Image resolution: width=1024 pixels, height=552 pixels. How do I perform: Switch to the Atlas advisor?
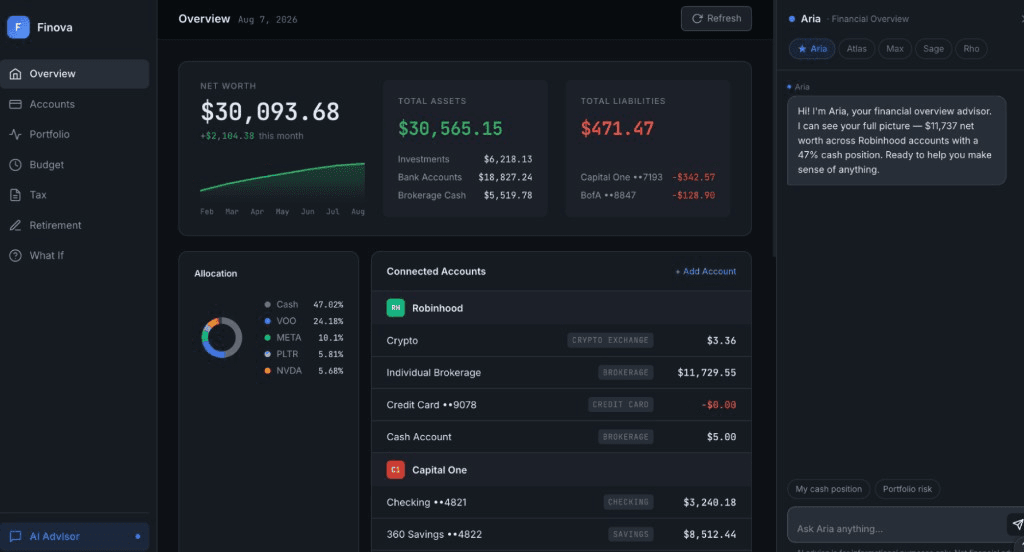[856, 48]
